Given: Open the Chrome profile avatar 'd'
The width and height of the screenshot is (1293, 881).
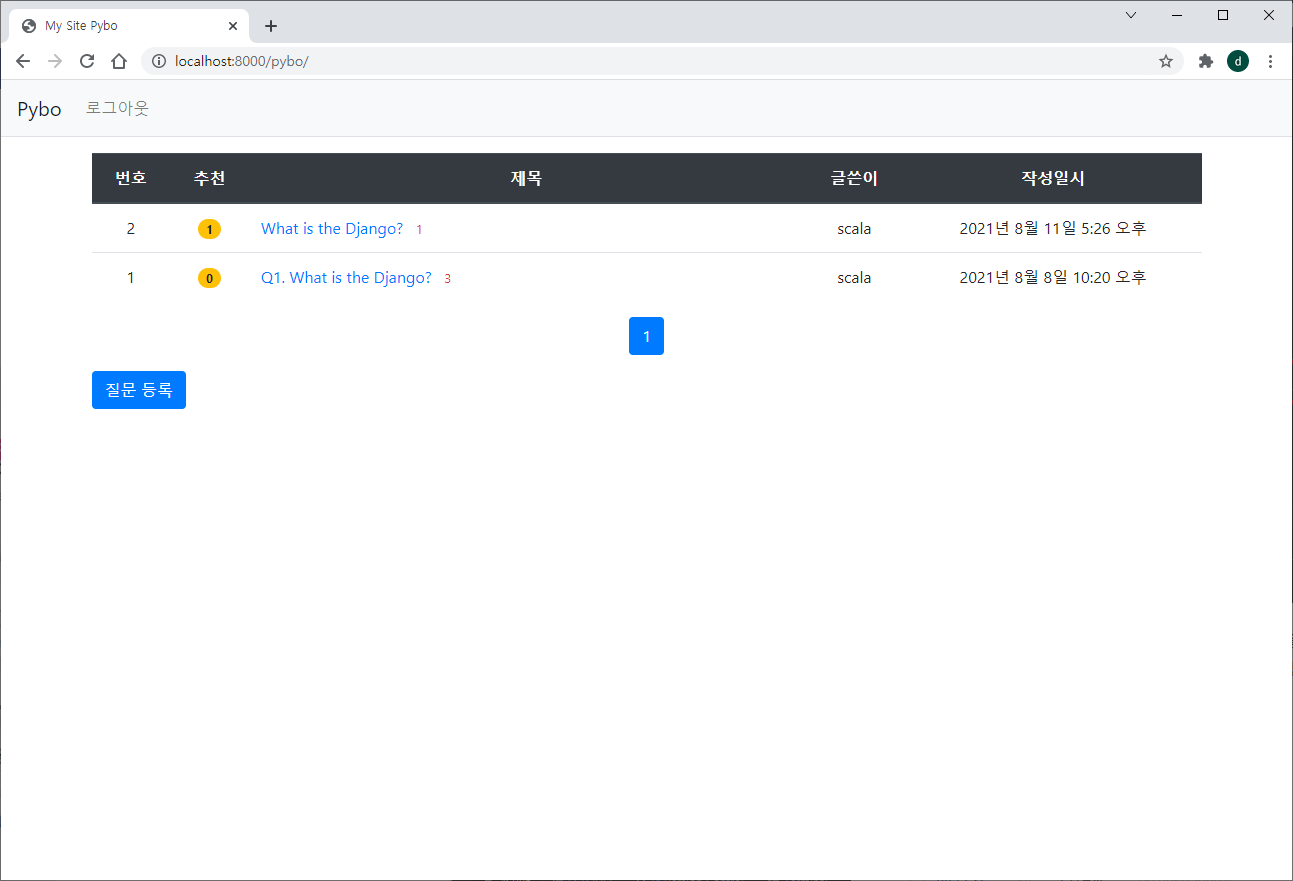Looking at the screenshot, I should point(1238,61).
